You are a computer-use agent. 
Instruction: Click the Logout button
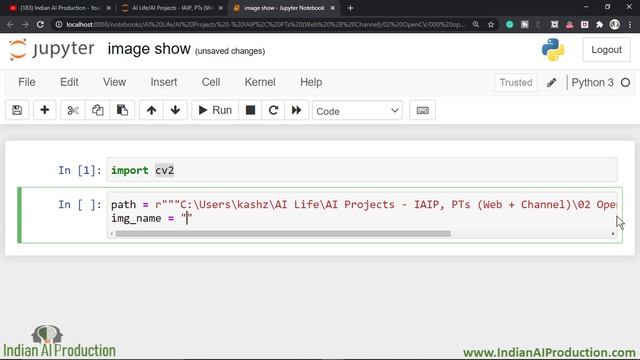(607, 50)
